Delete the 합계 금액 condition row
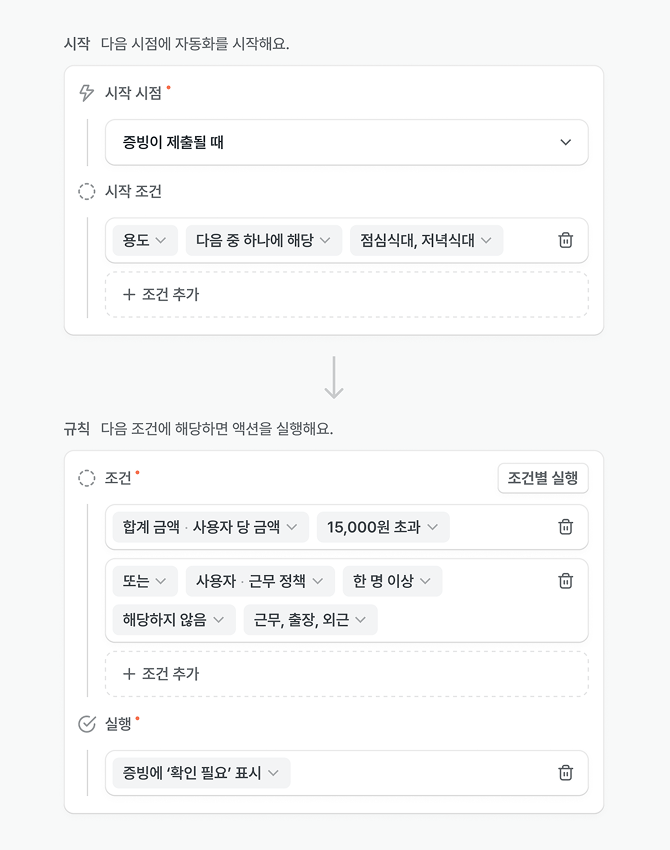Screen dimensions: 670x850 [565, 527]
